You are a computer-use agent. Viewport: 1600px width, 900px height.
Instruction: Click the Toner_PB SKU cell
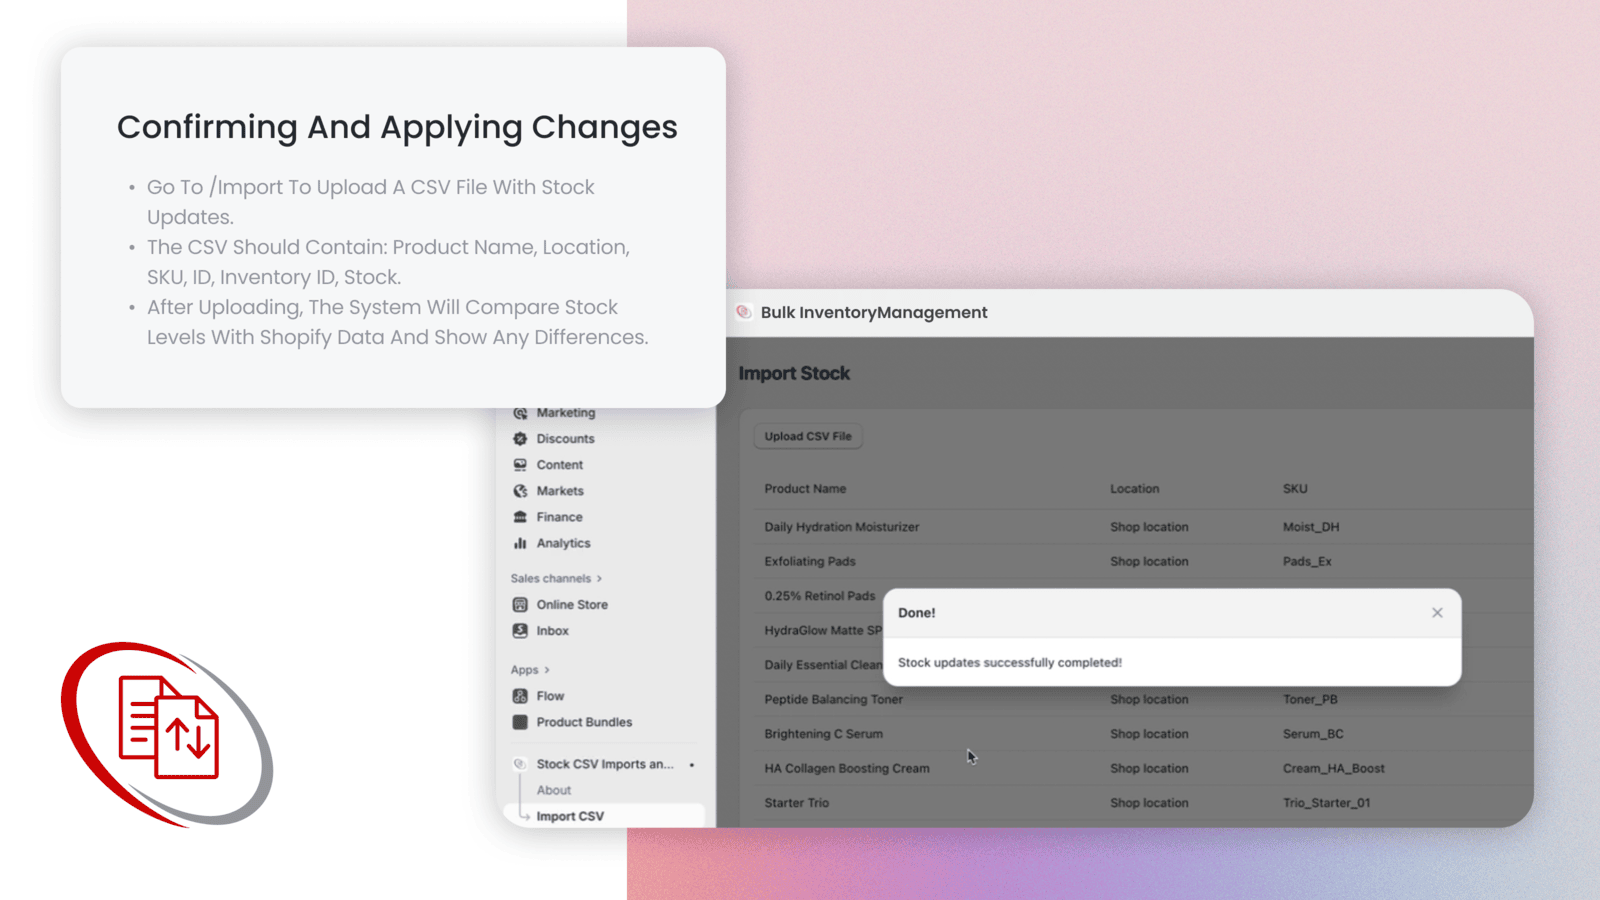(x=1310, y=700)
